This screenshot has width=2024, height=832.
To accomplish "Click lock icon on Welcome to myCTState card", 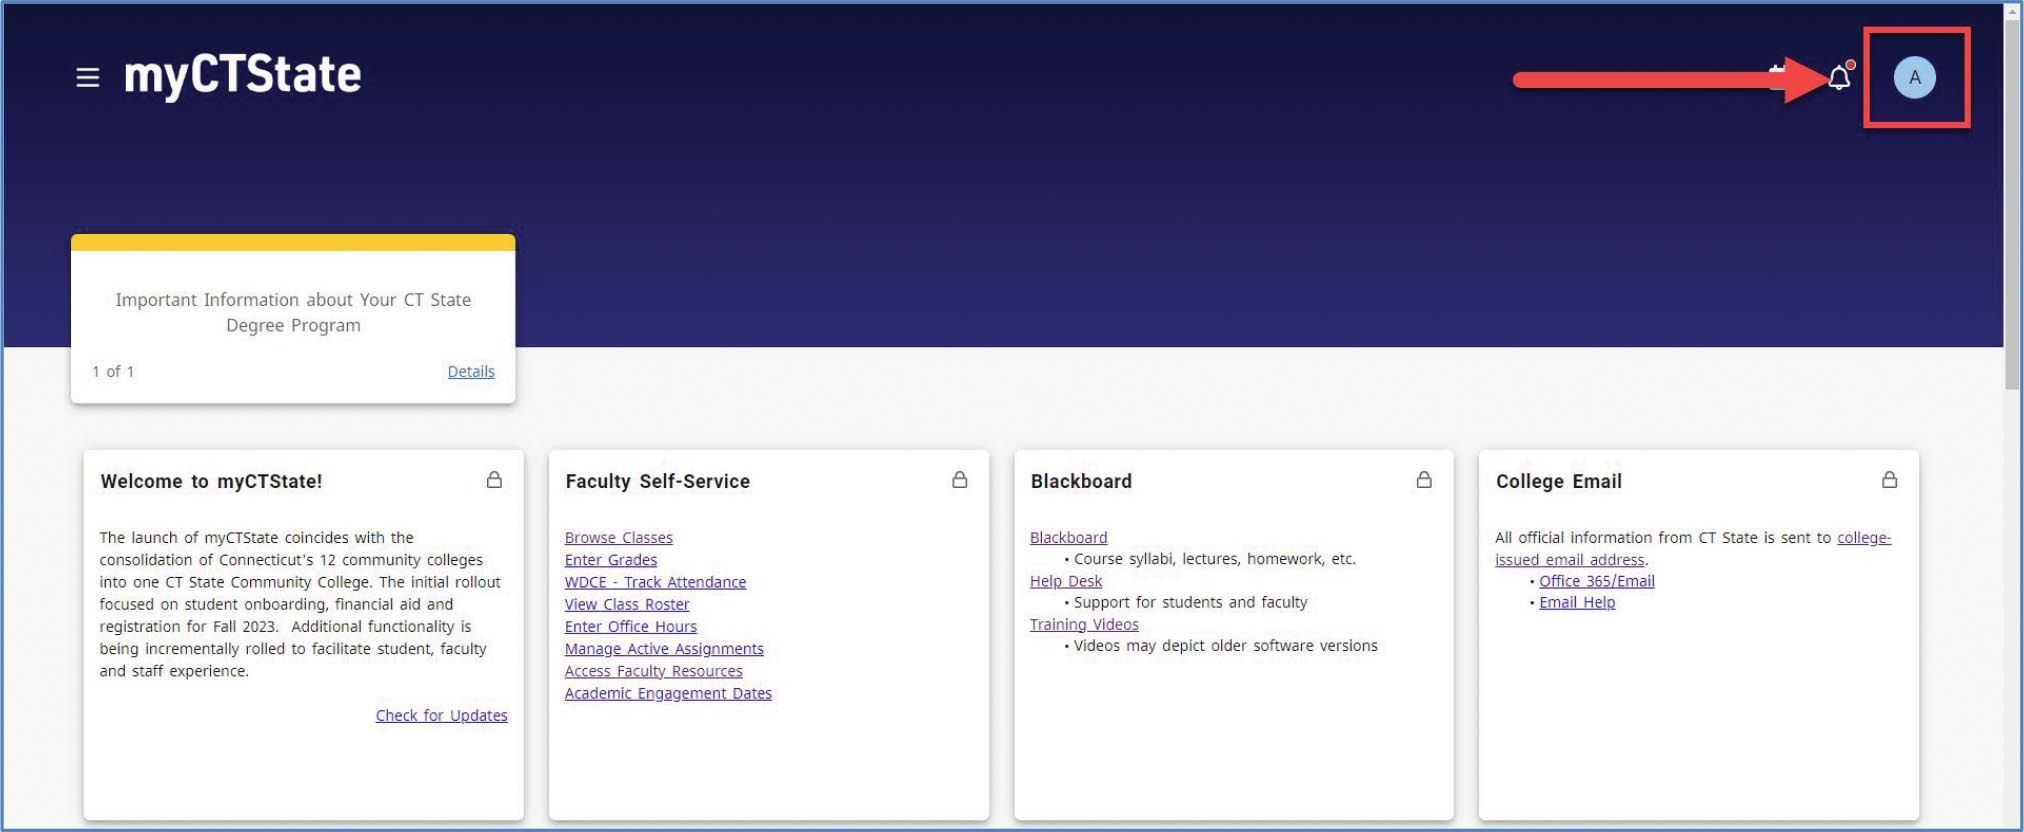I will pos(494,480).
